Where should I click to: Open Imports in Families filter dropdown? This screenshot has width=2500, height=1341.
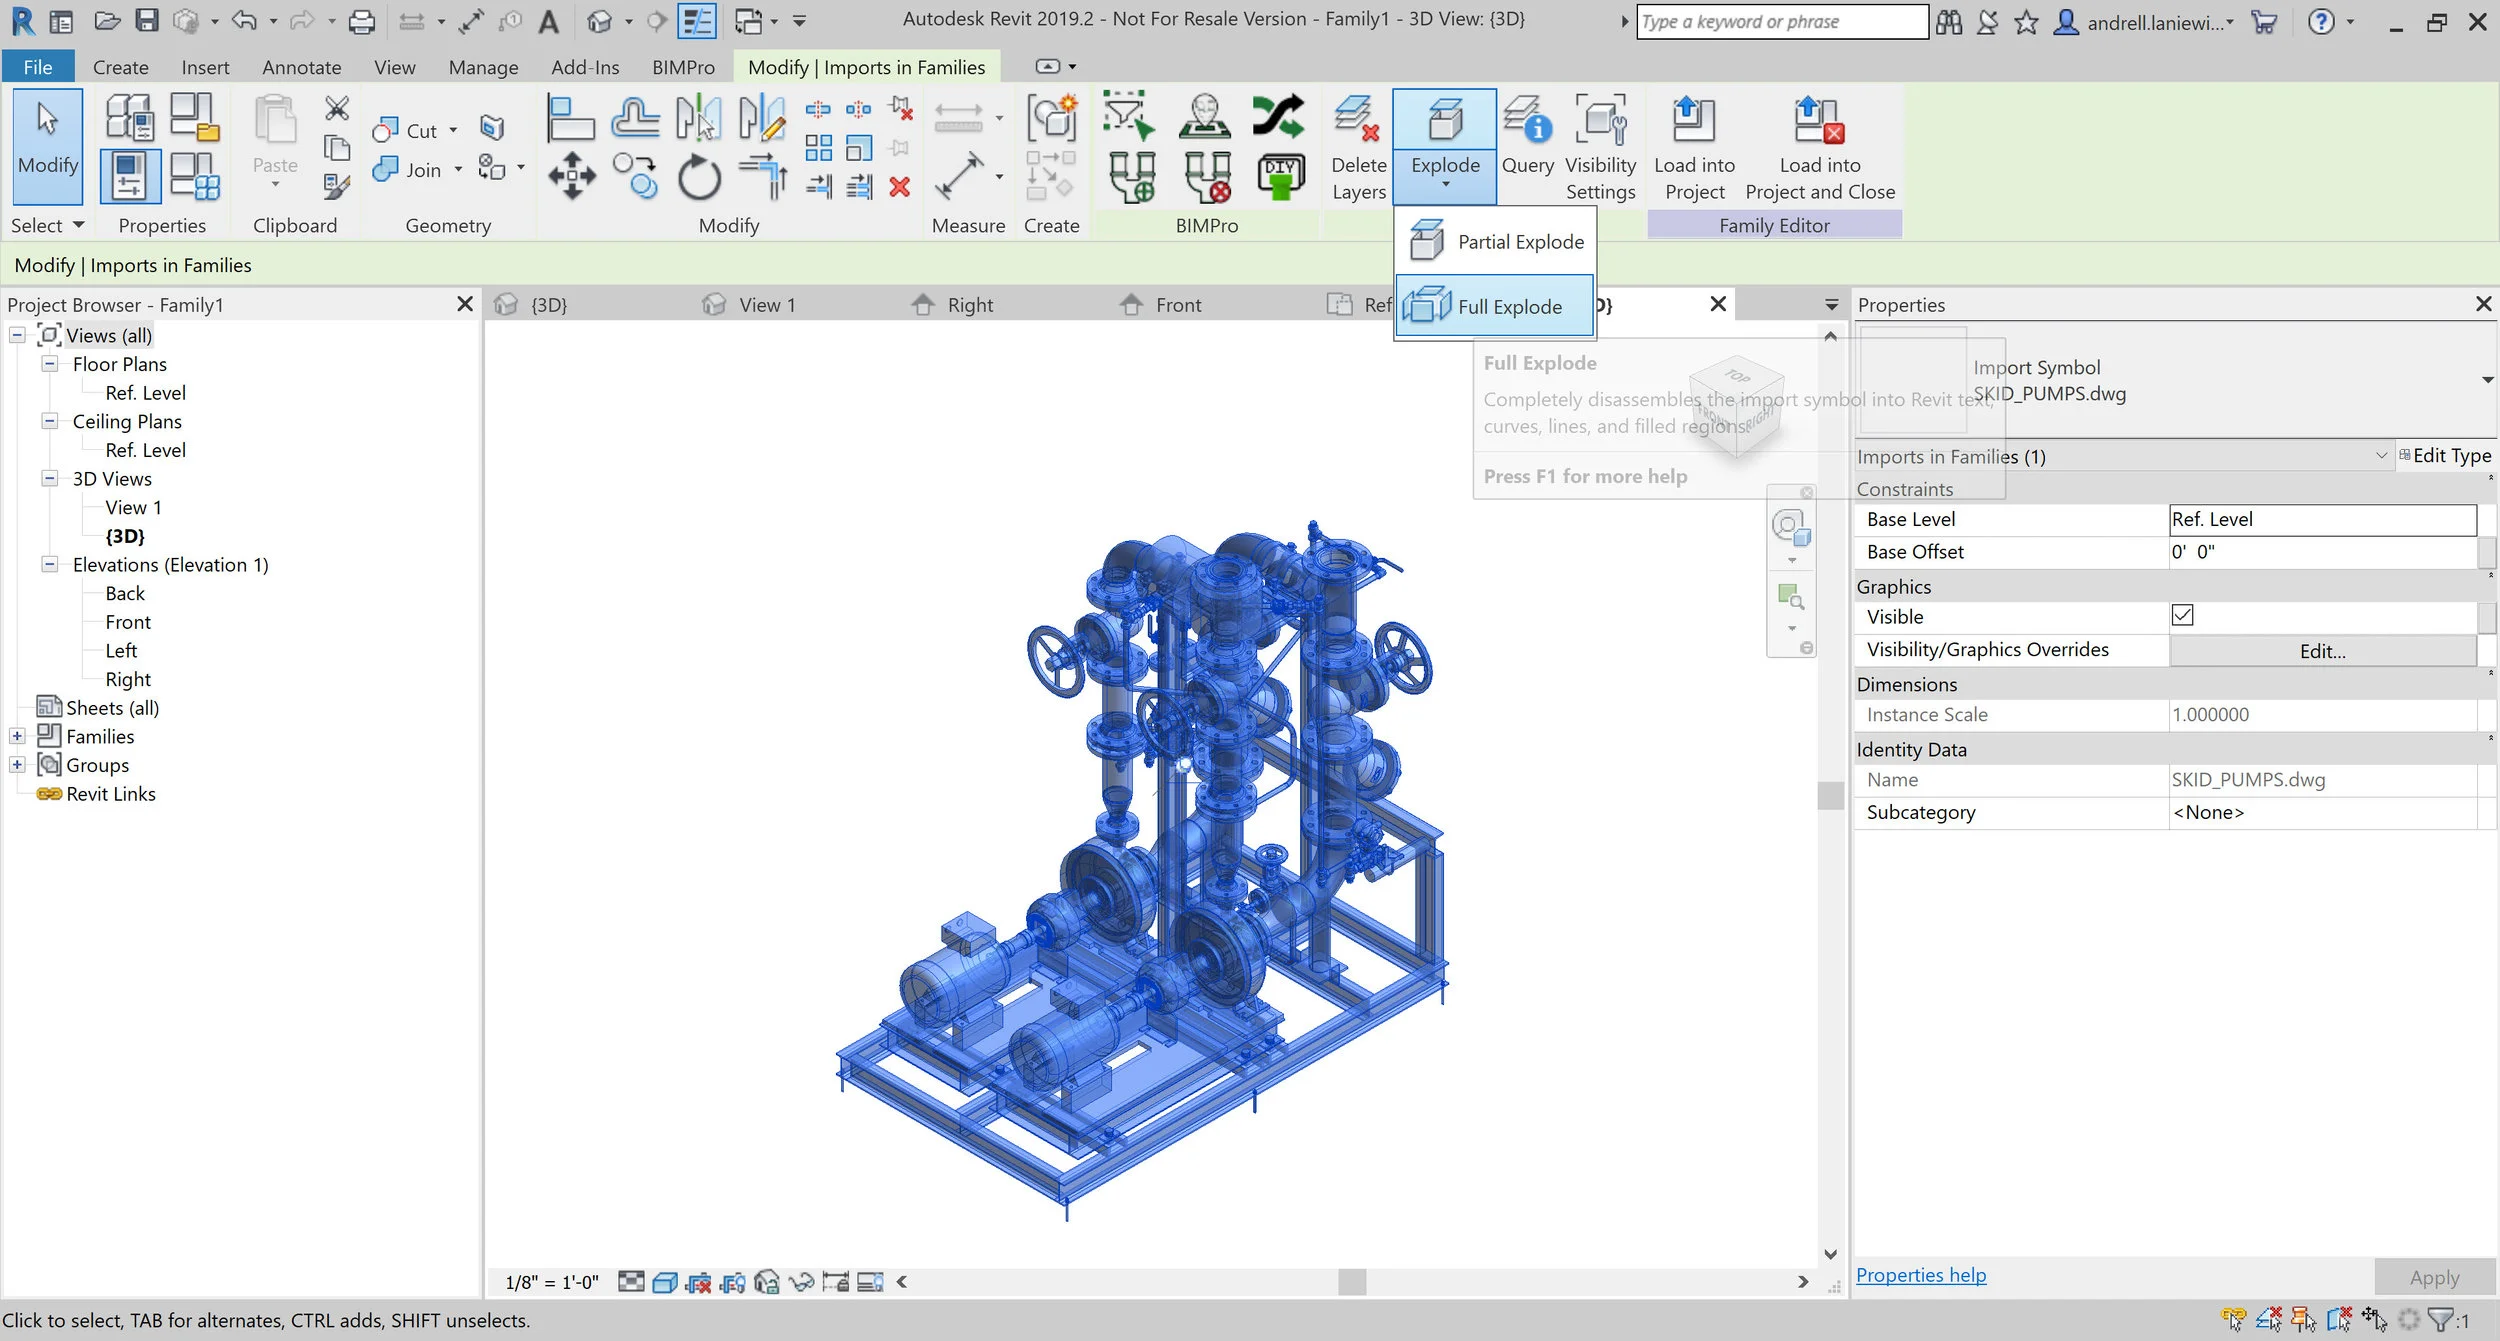pyautogui.click(x=2380, y=456)
